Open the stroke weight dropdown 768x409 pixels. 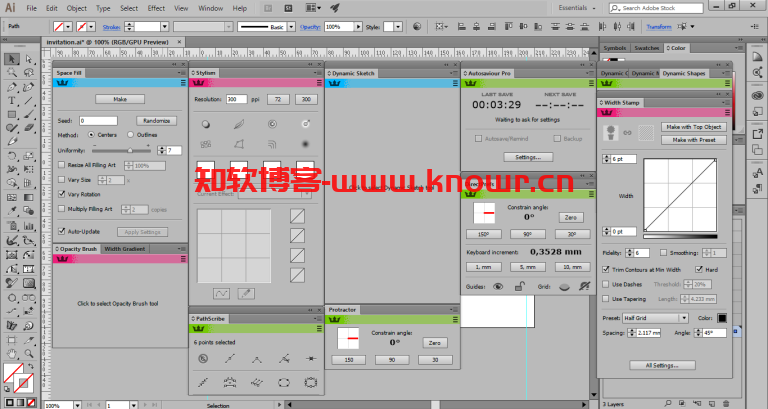click(165, 27)
